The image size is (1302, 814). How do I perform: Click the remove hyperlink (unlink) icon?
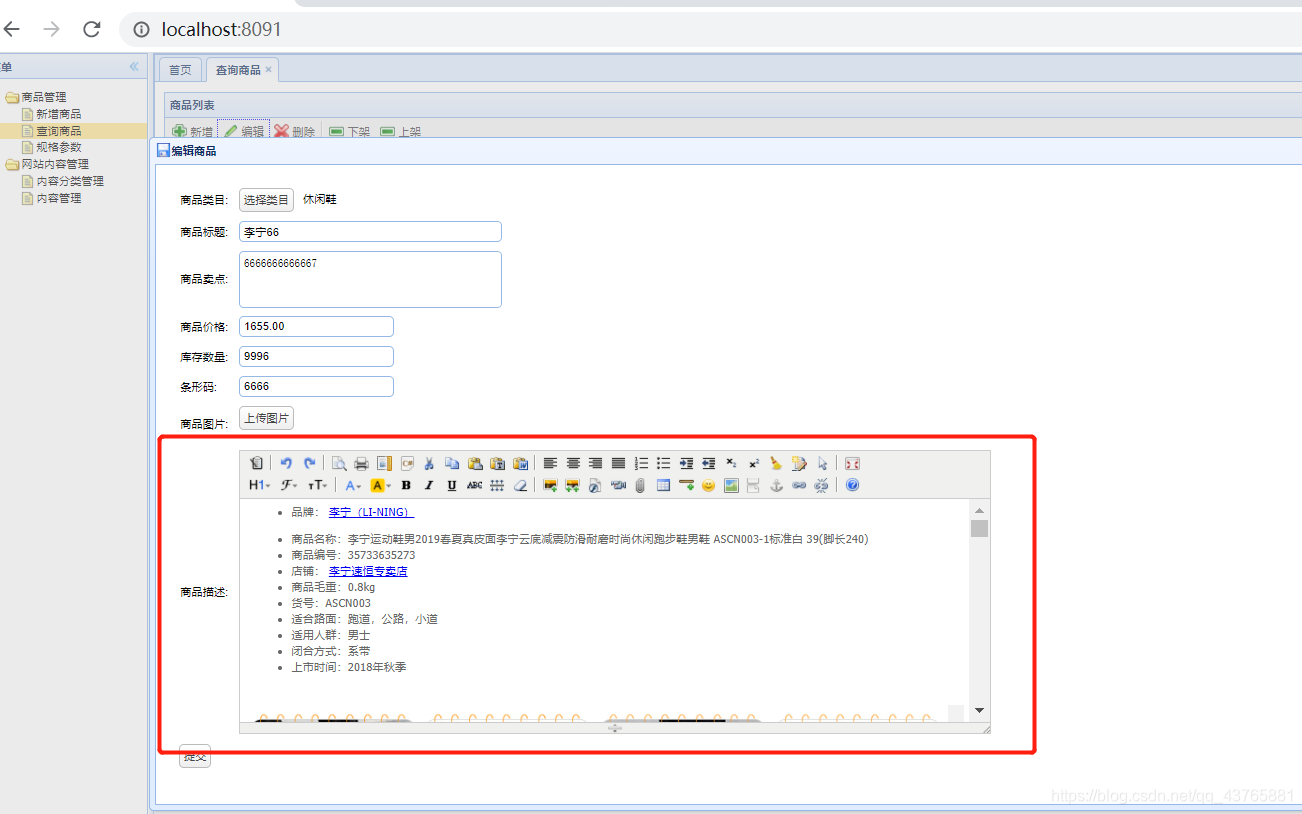(x=821, y=485)
